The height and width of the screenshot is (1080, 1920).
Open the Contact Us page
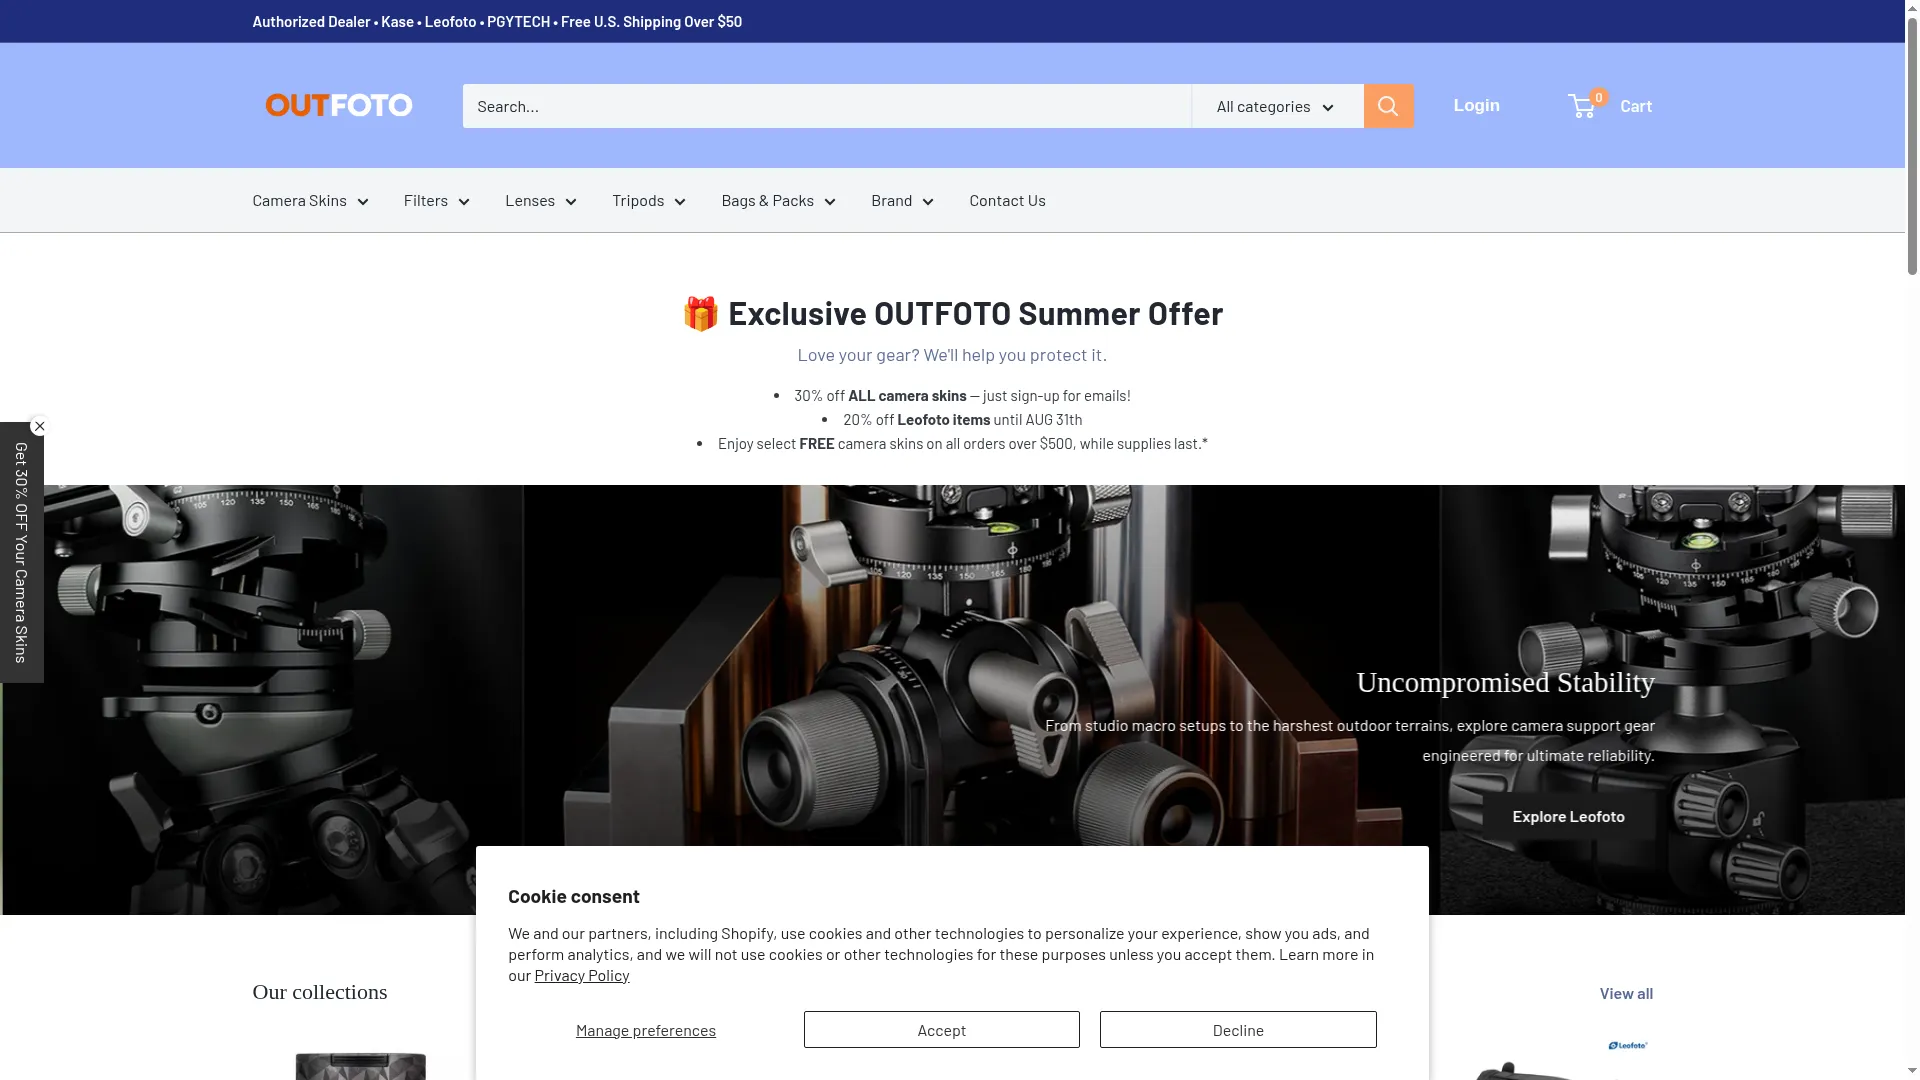tap(1007, 200)
